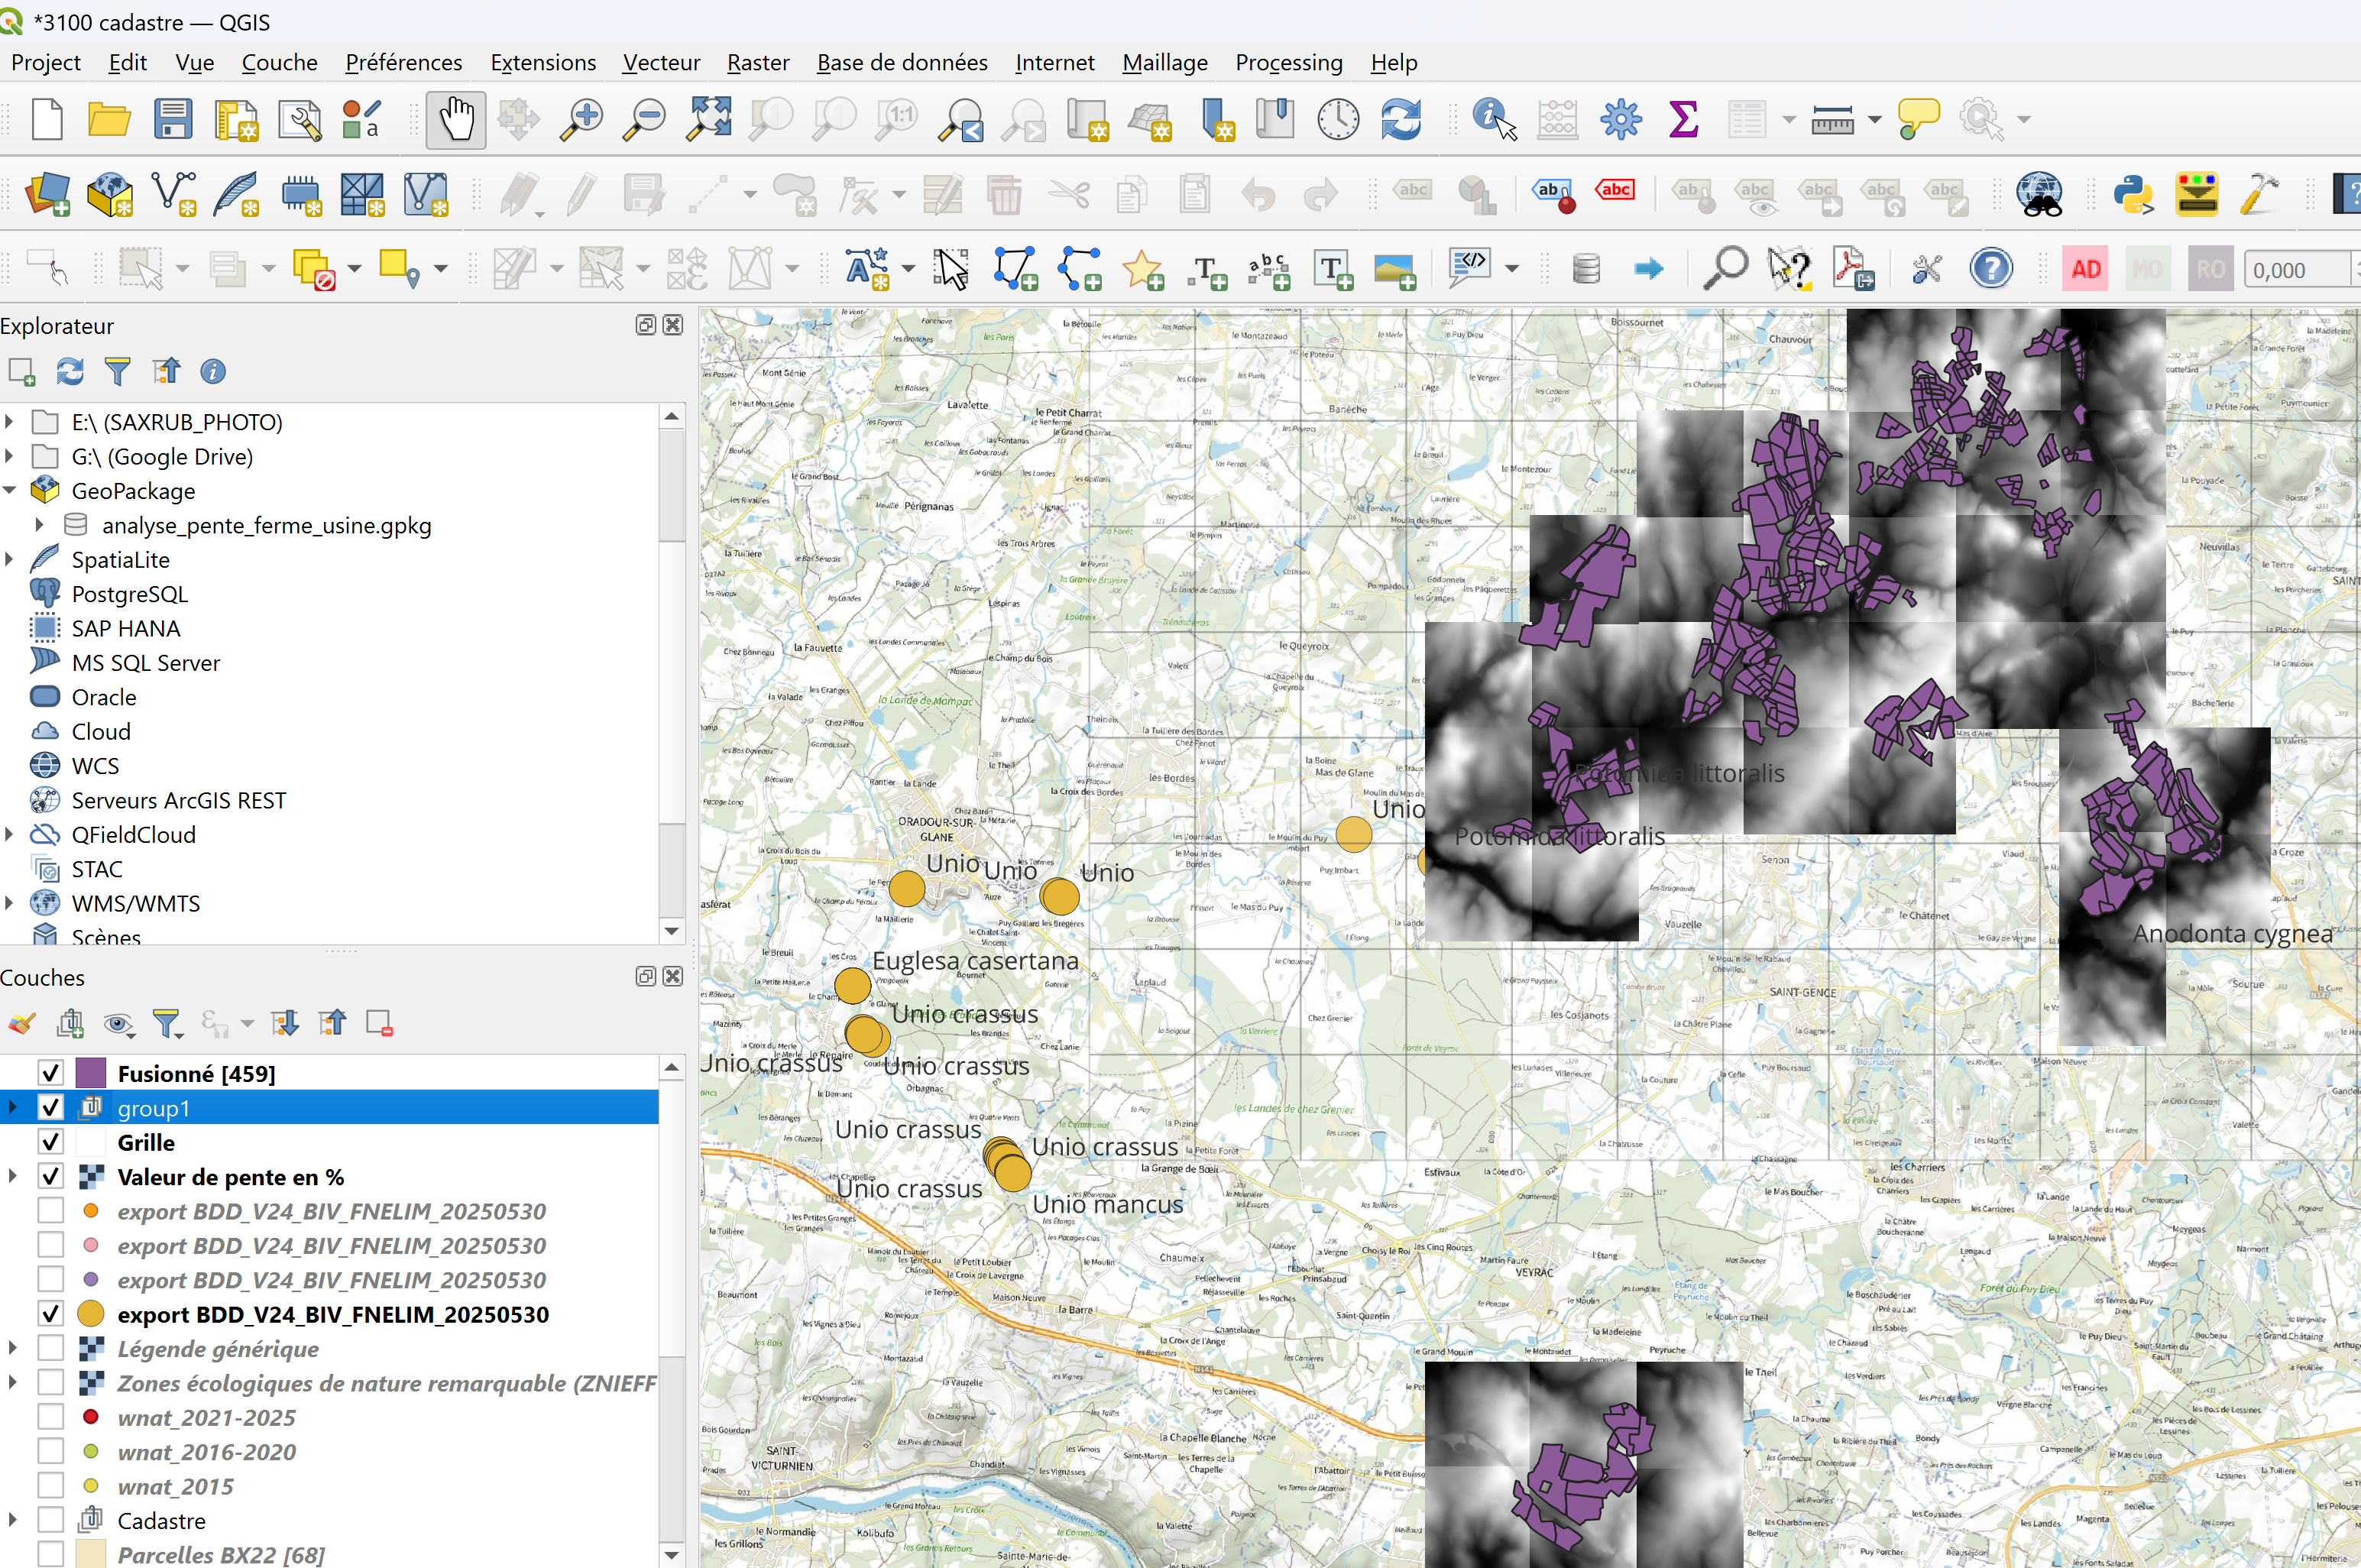
Task: Select the Oracle browser entry
Action: [x=104, y=697]
